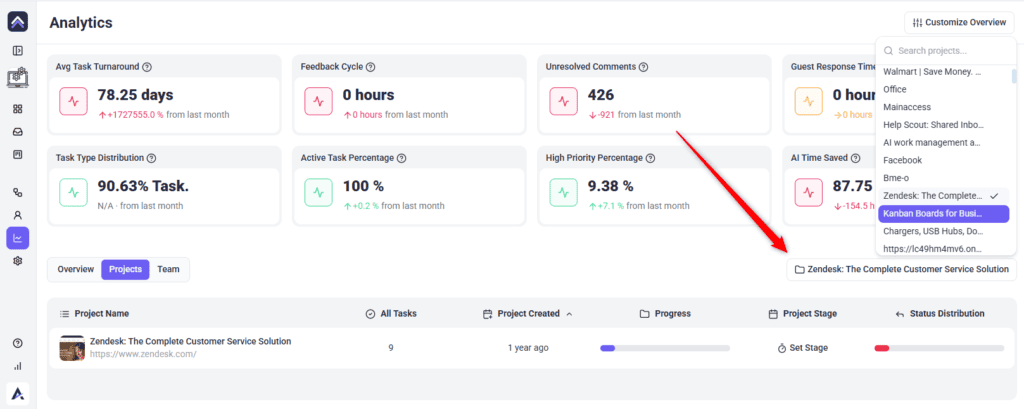Click Set Stage for the Zendesk project
The width and height of the screenshot is (1024, 409).
(x=803, y=348)
